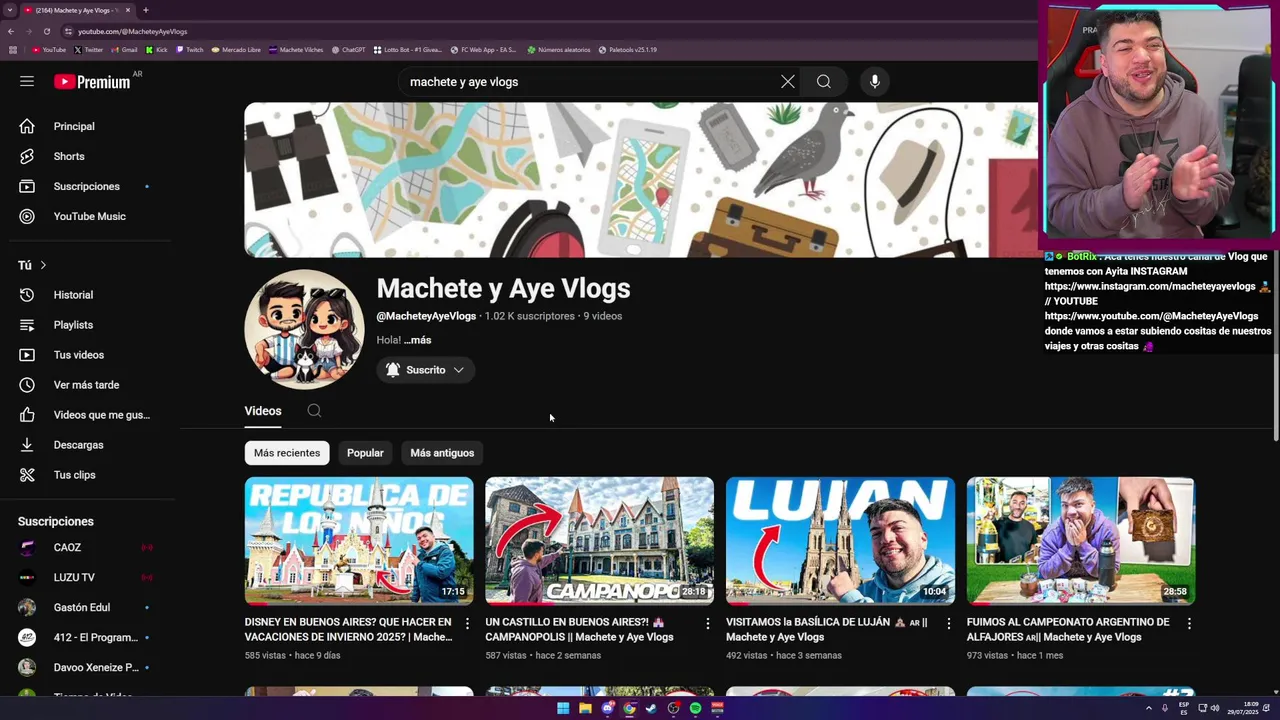1280x720 pixels.
Task: Clear the search box text
Action: pyautogui.click(x=788, y=82)
